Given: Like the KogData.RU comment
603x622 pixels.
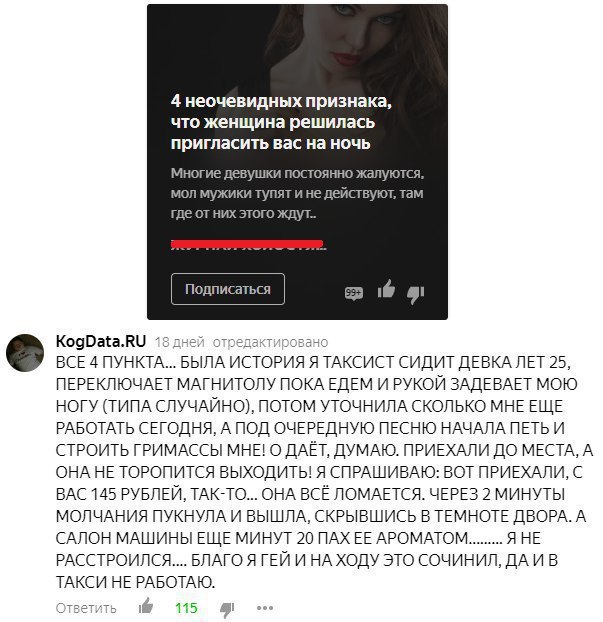Looking at the screenshot, I should point(146,606).
